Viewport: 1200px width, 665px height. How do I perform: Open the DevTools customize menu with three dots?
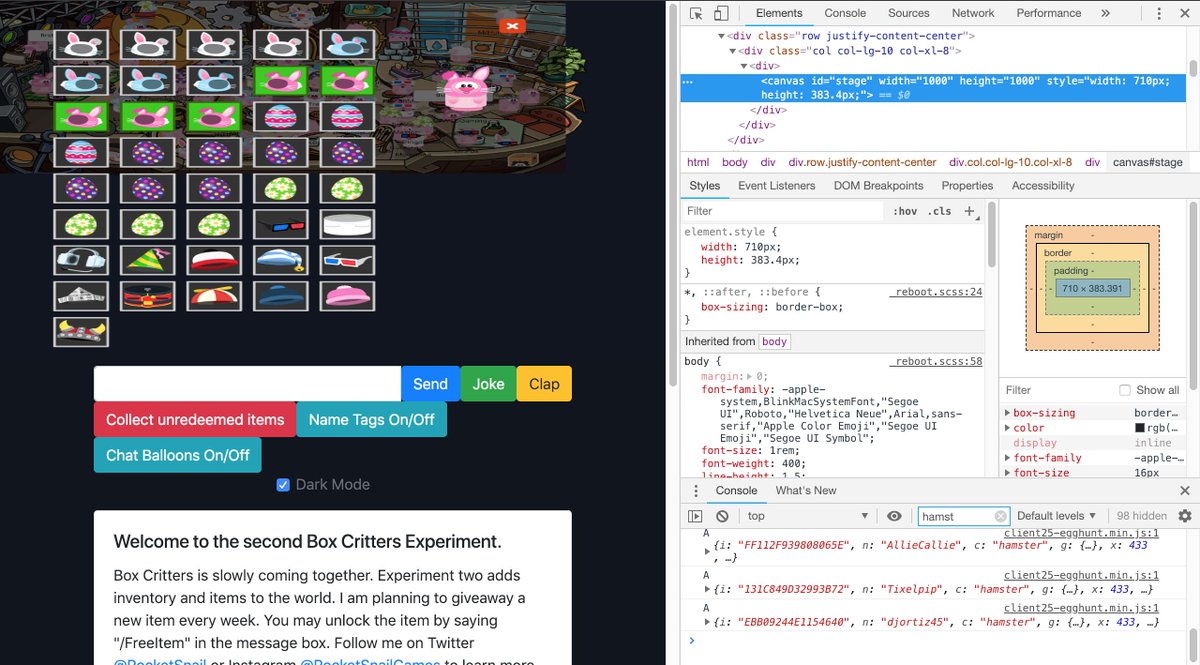pyautogui.click(x=1157, y=13)
